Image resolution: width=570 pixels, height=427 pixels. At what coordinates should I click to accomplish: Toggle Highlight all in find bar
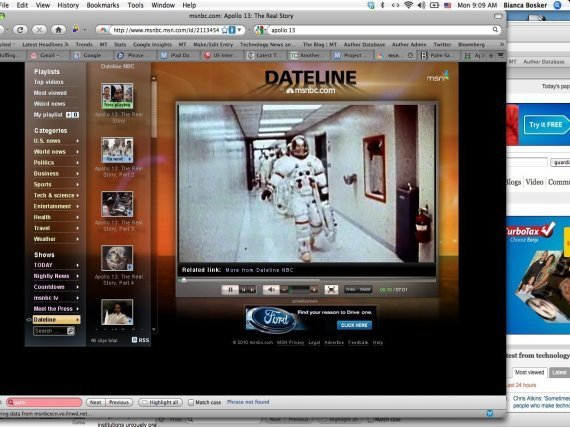coord(160,402)
